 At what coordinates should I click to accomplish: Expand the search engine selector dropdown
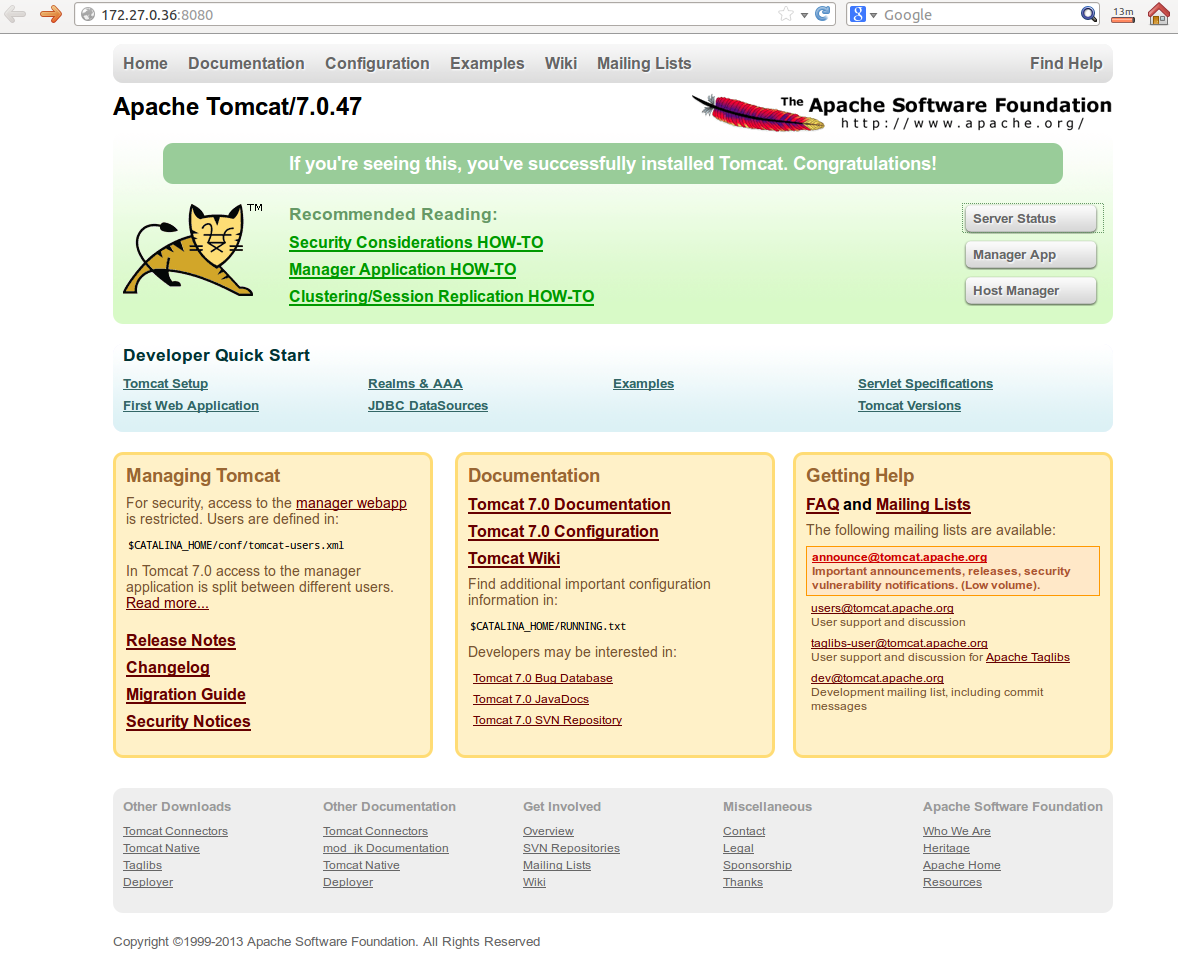point(874,15)
